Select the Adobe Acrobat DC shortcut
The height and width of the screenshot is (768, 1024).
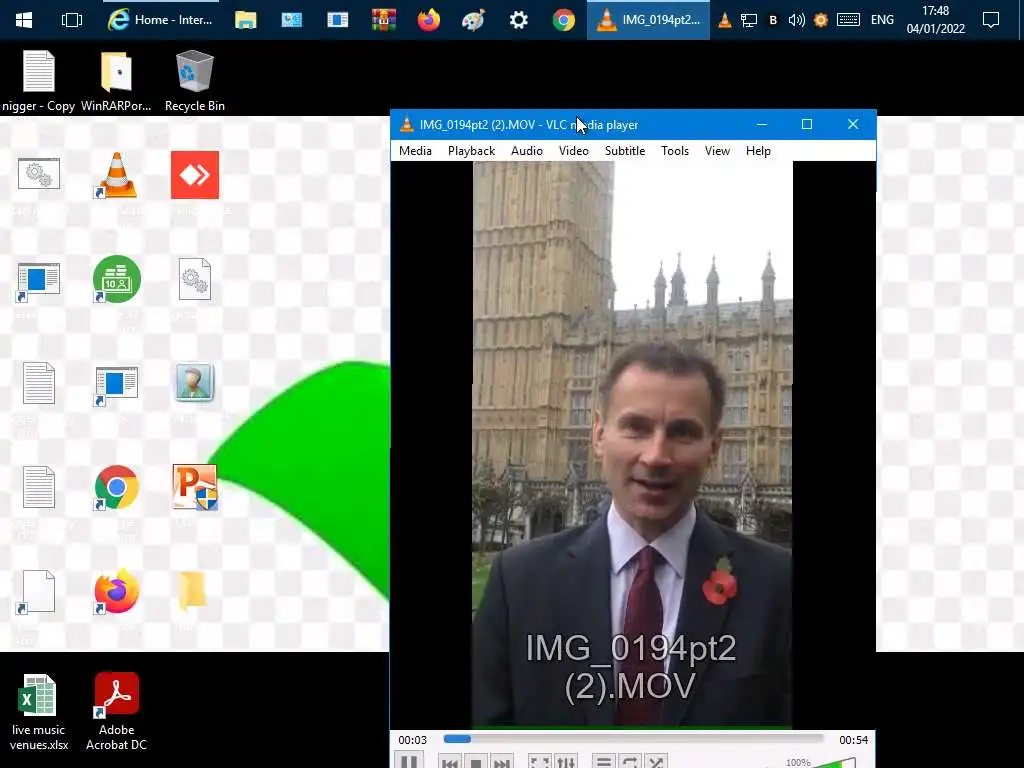[116, 712]
